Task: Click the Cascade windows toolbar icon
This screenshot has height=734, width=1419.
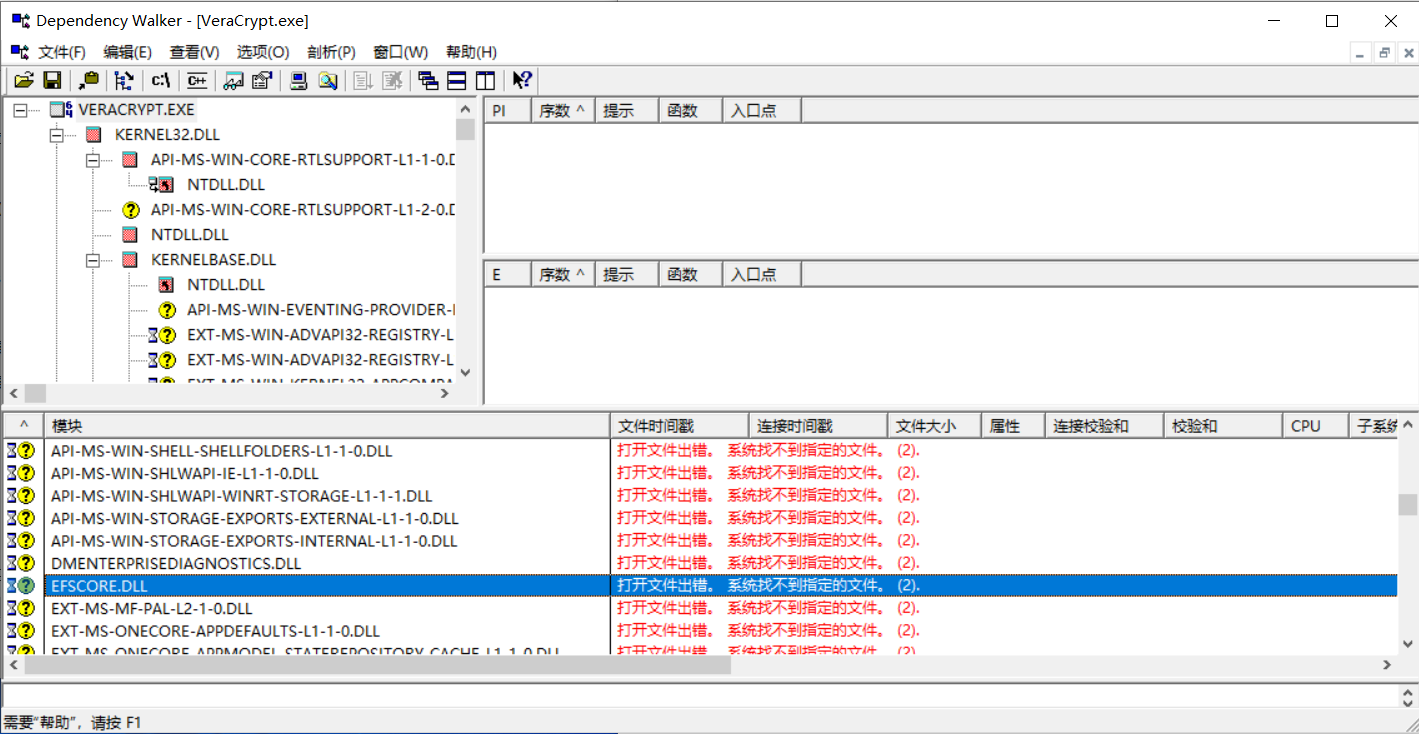Action: (x=429, y=81)
